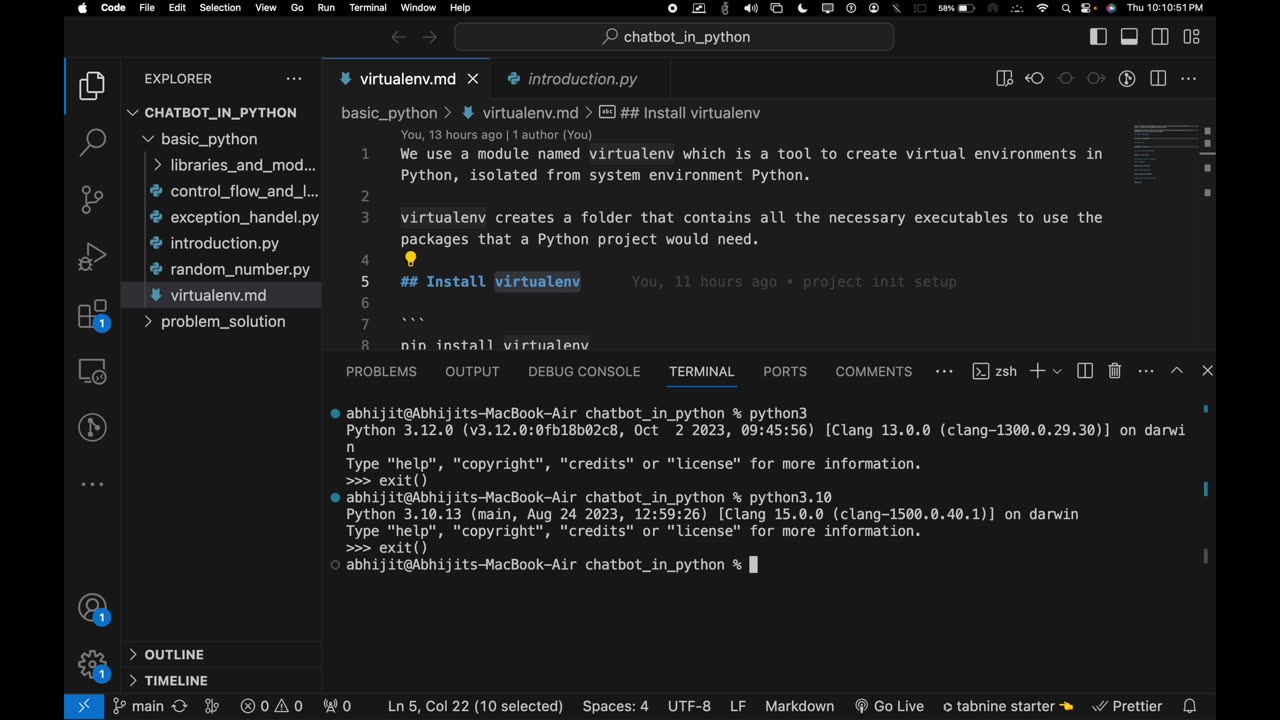
Task: Open the Explorer view in activity bar
Action: click(x=92, y=86)
